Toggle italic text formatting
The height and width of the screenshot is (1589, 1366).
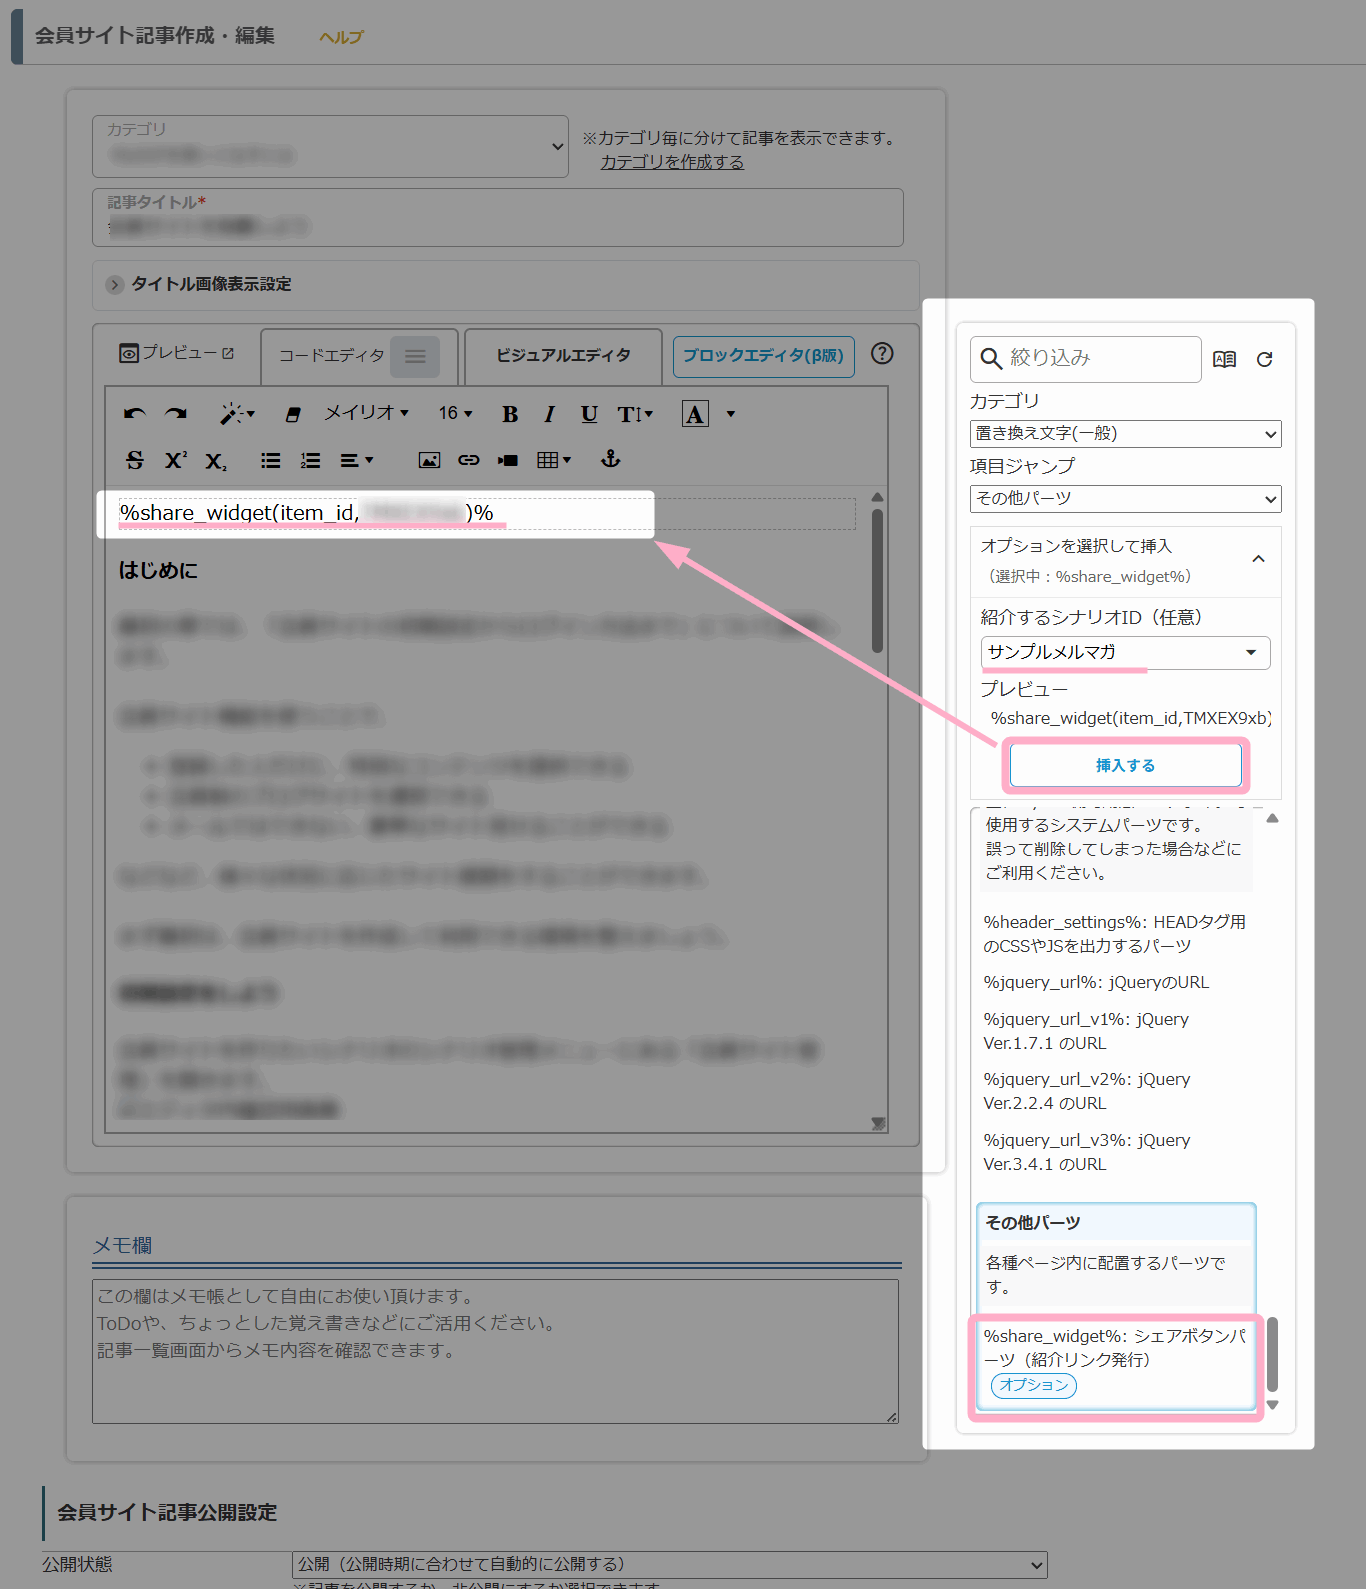click(549, 414)
